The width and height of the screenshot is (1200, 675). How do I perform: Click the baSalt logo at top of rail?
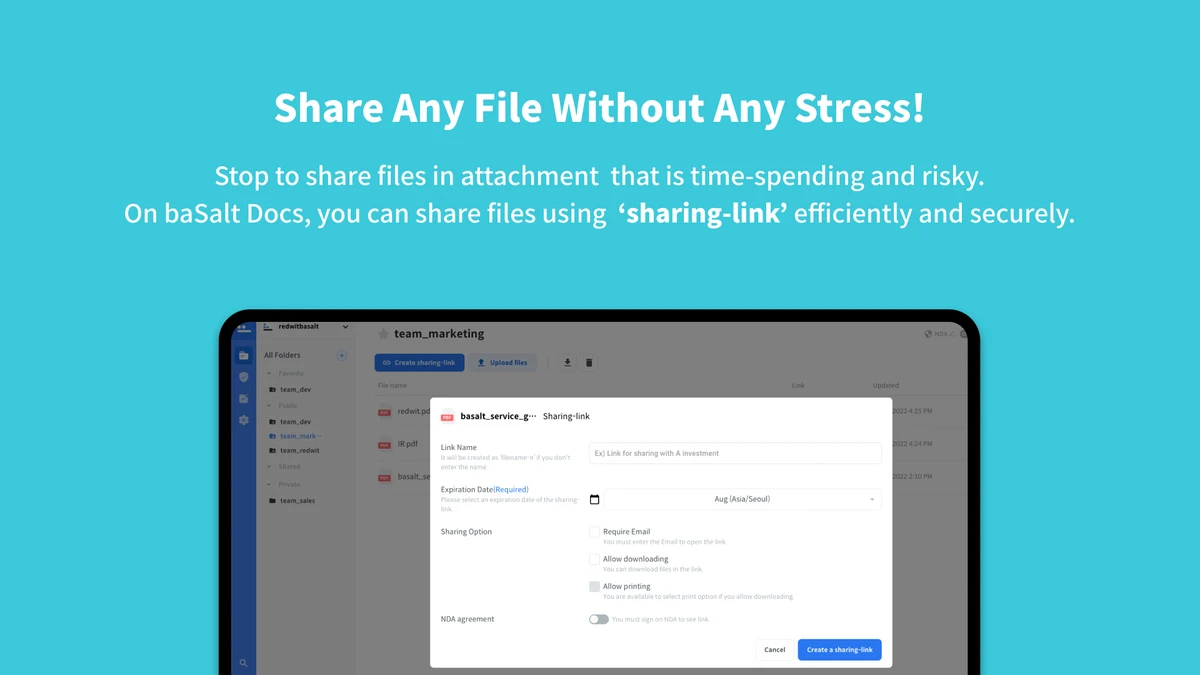point(242,327)
